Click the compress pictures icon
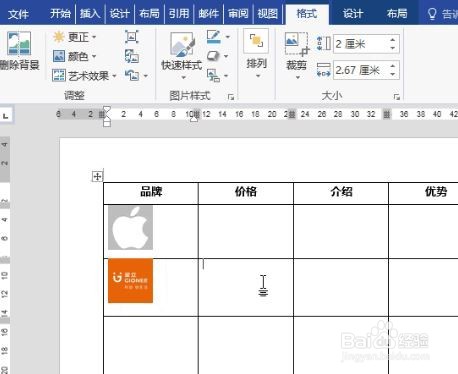 point(132,37)
